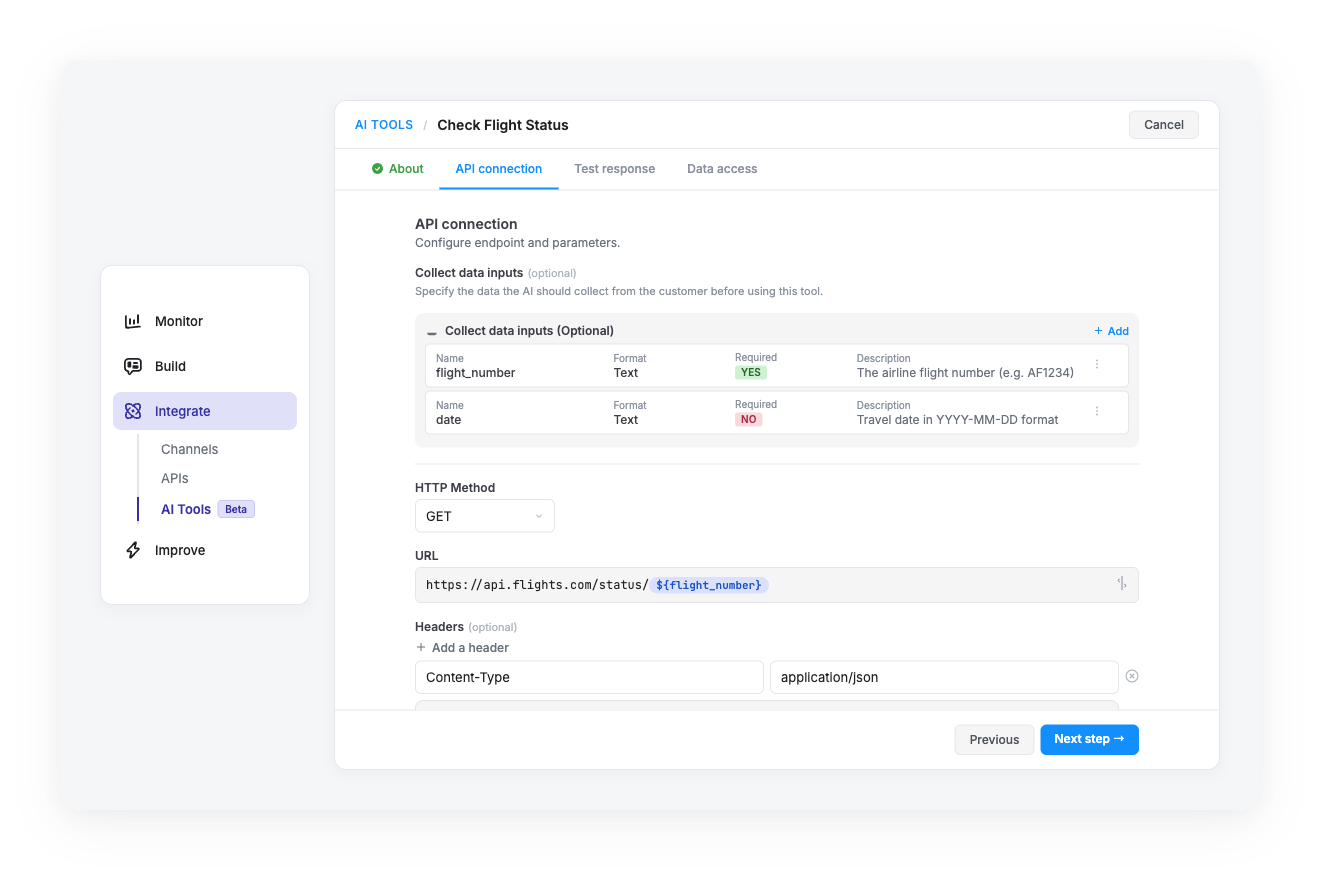Go back to the About tab
This screenshot has width=1320, height=870.
pyautogui.click(x=405, y=169)
